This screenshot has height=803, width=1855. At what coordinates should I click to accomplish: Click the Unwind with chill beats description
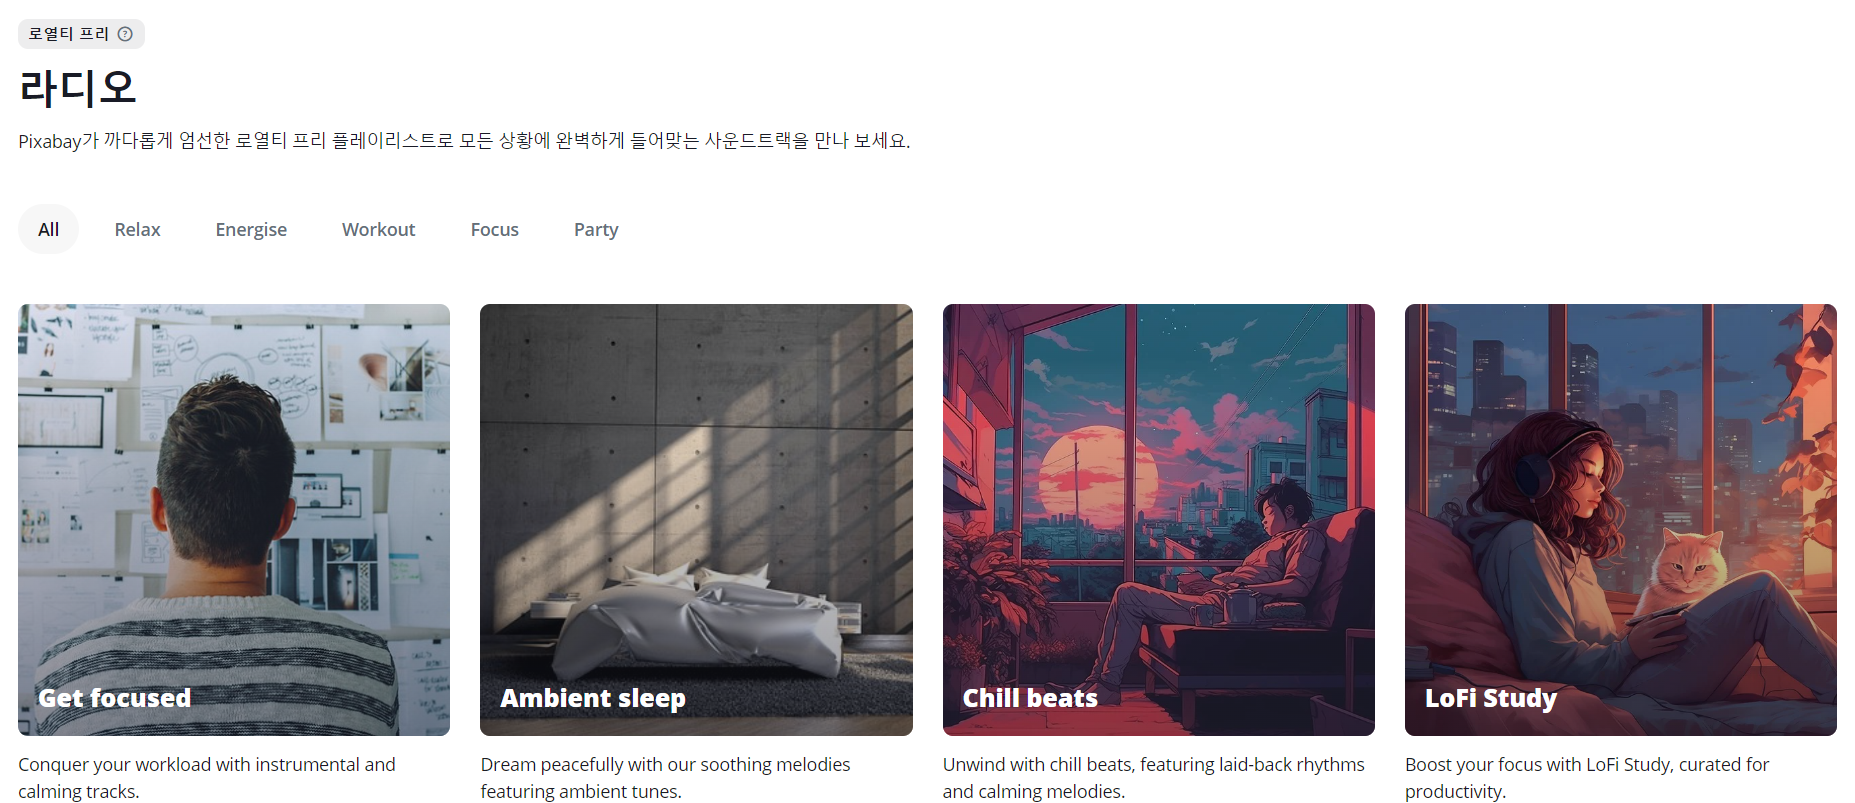tap(1153, 778)
